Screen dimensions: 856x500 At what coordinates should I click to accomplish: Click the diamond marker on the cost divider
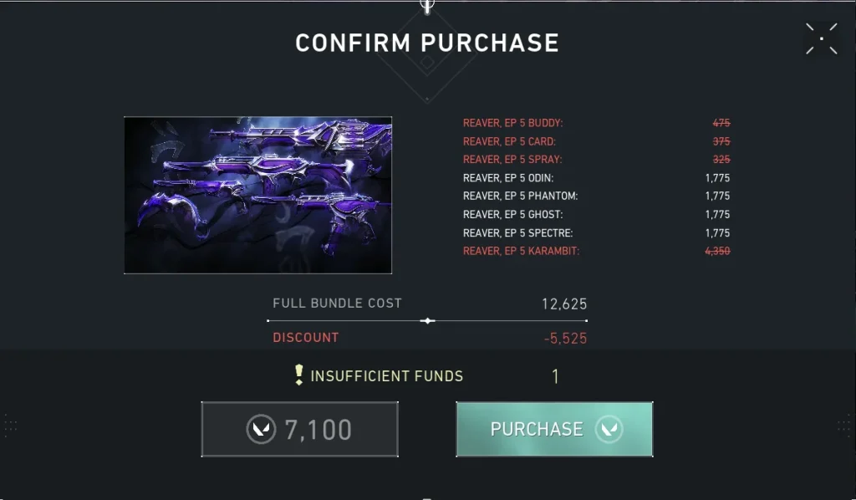point(427,321)
